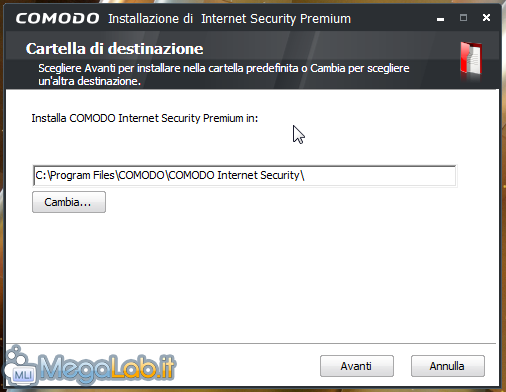Click the 'un'altra destinazione.' header subtitle line

click(x=89, y=81)
